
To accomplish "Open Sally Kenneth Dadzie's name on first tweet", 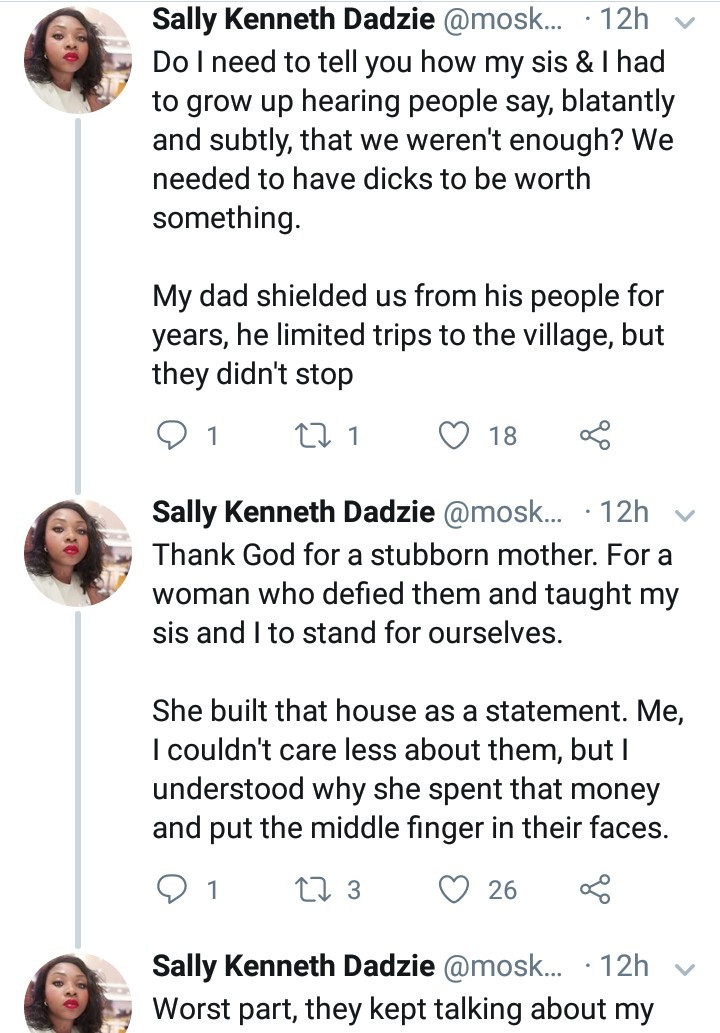I will click(293, 17).
